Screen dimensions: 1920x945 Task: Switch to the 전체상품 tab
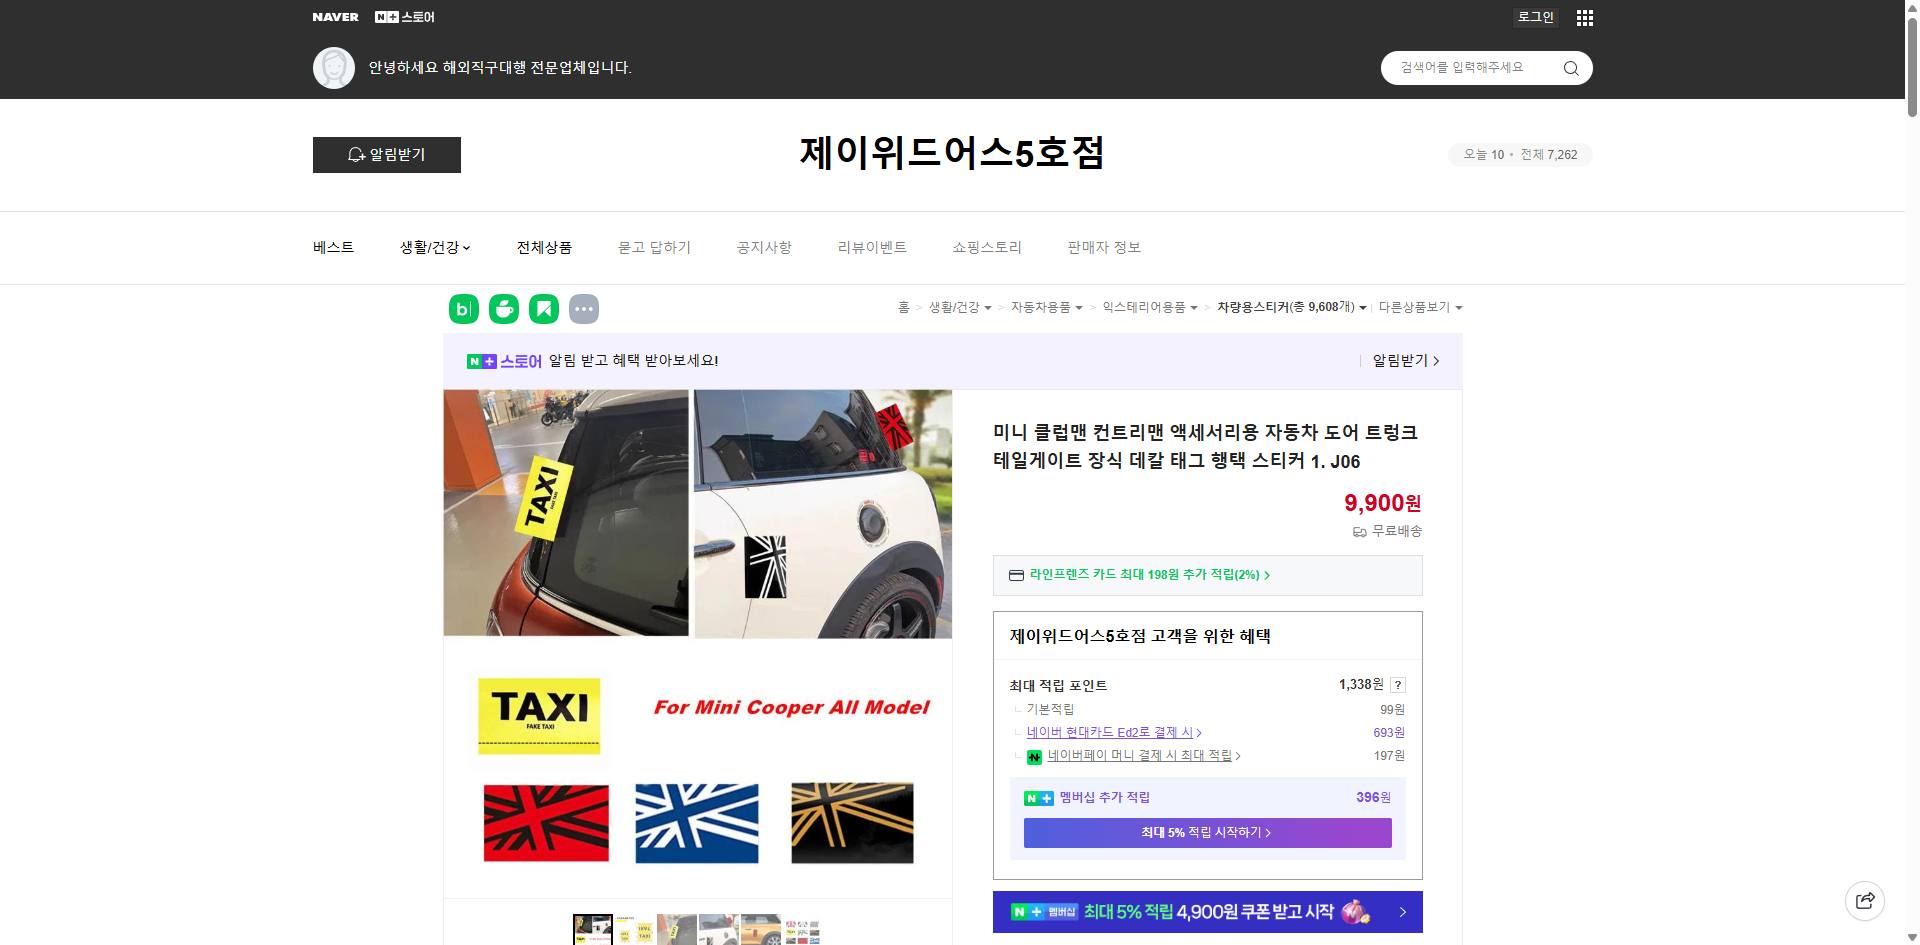pyautogui.click(x=543, y=247)
